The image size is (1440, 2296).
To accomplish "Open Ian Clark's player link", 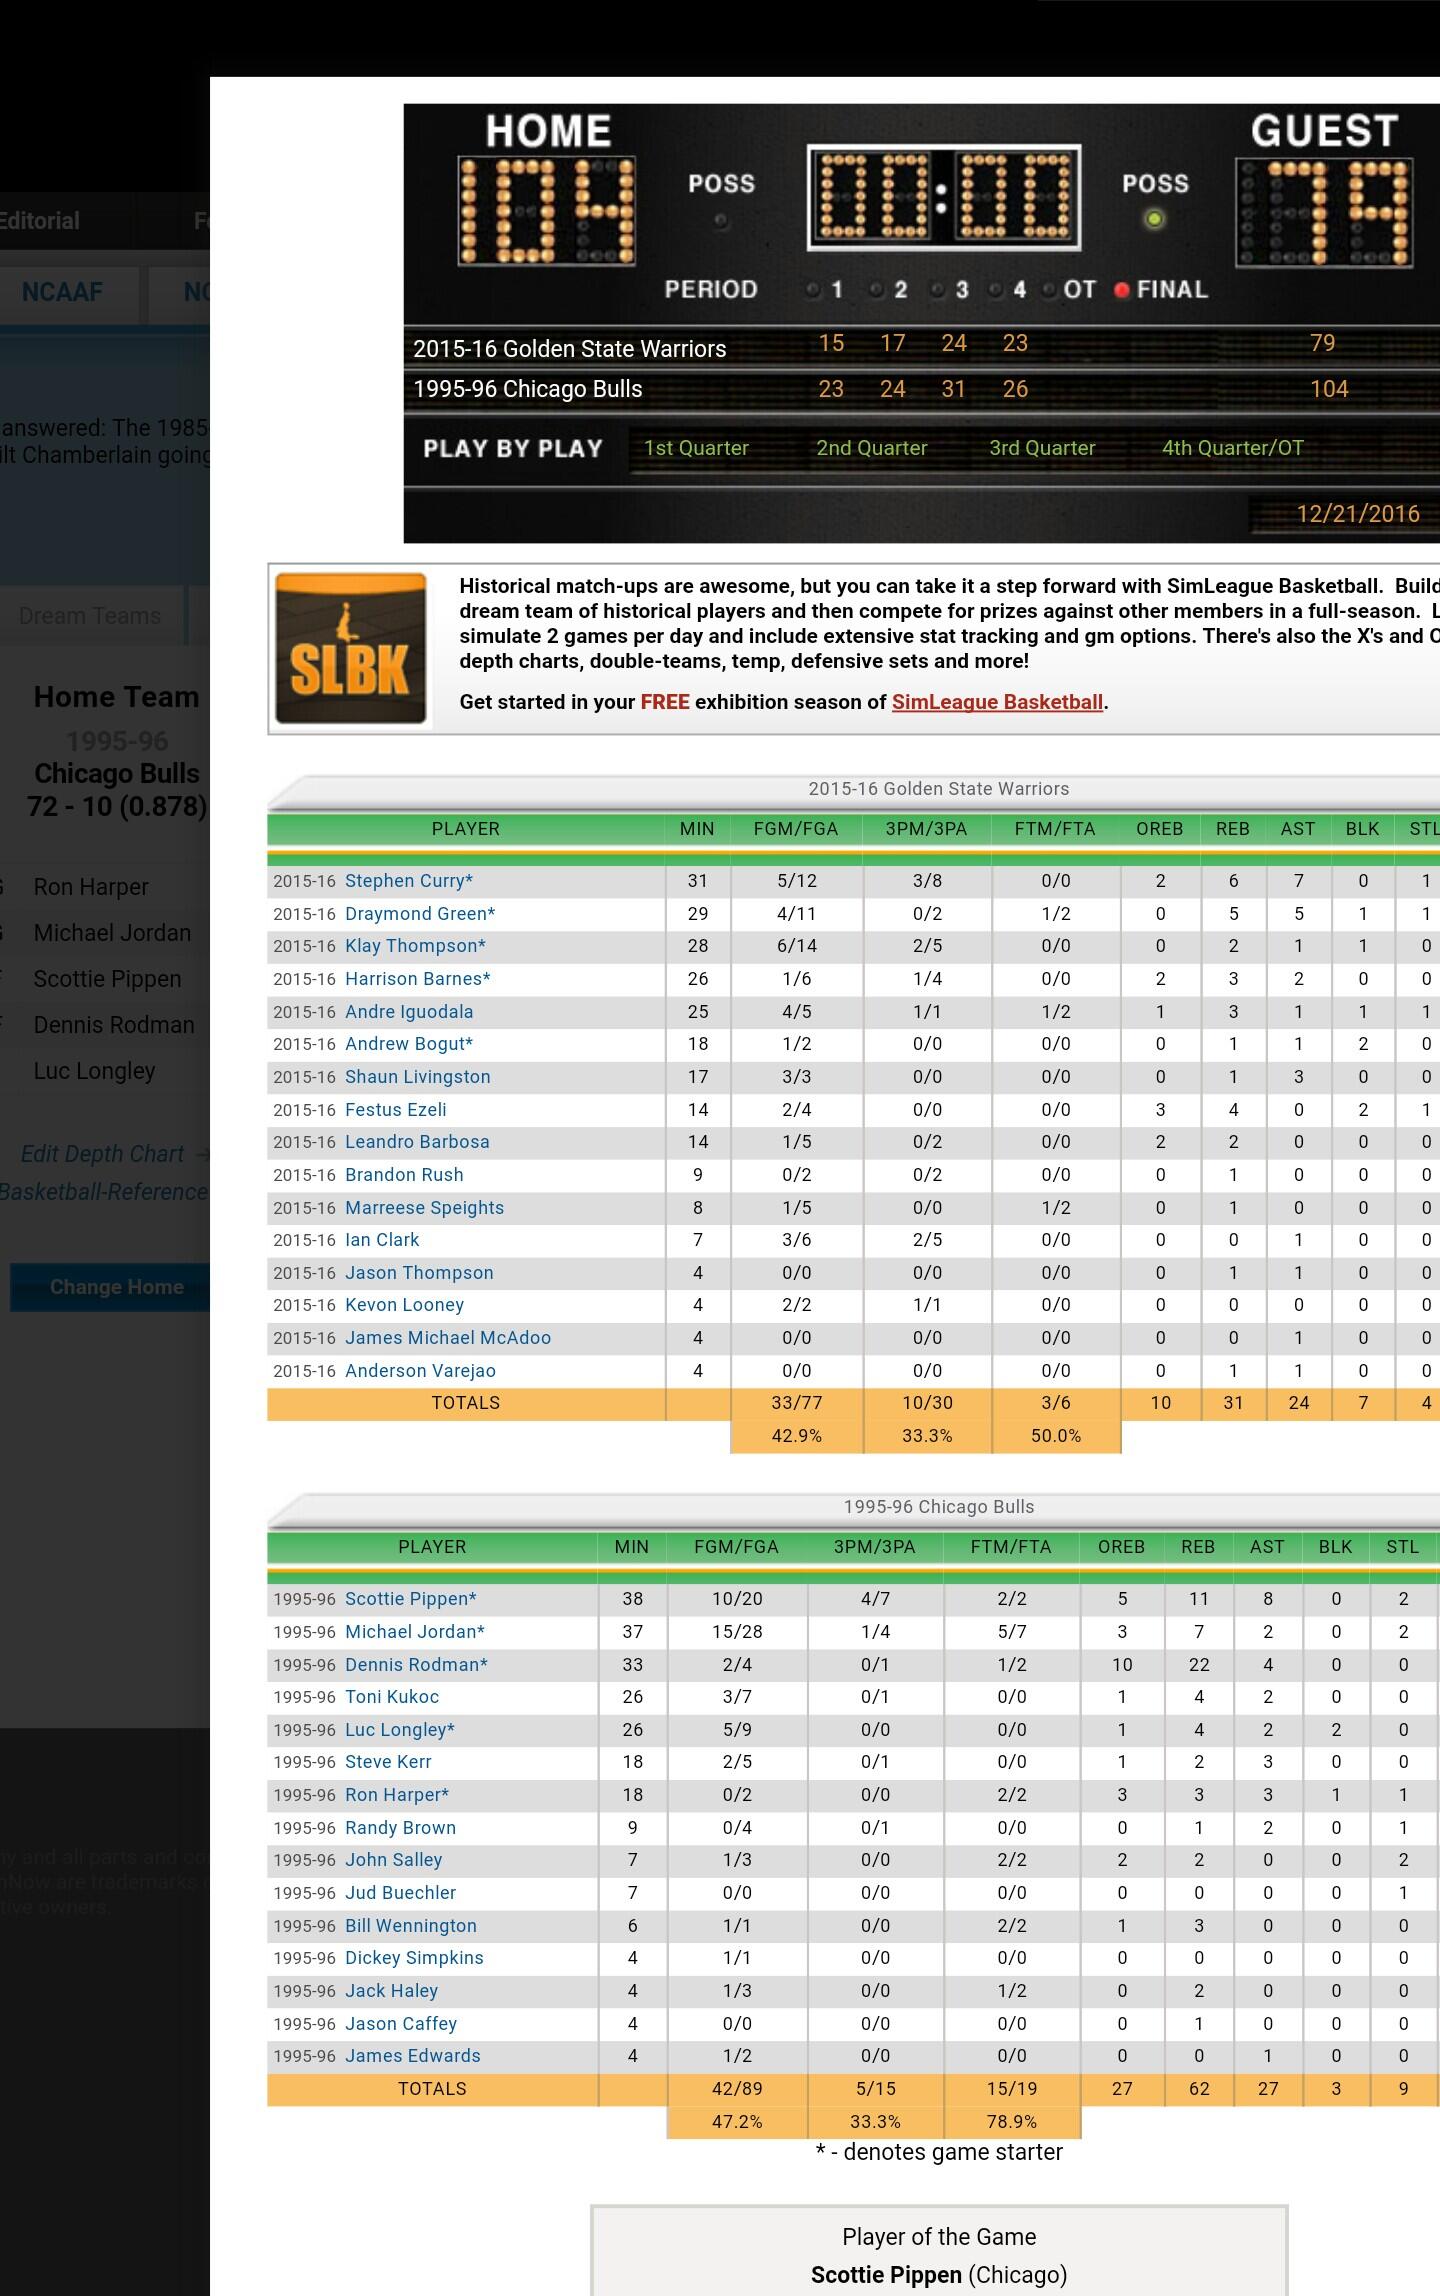I will coord(382,1240).
